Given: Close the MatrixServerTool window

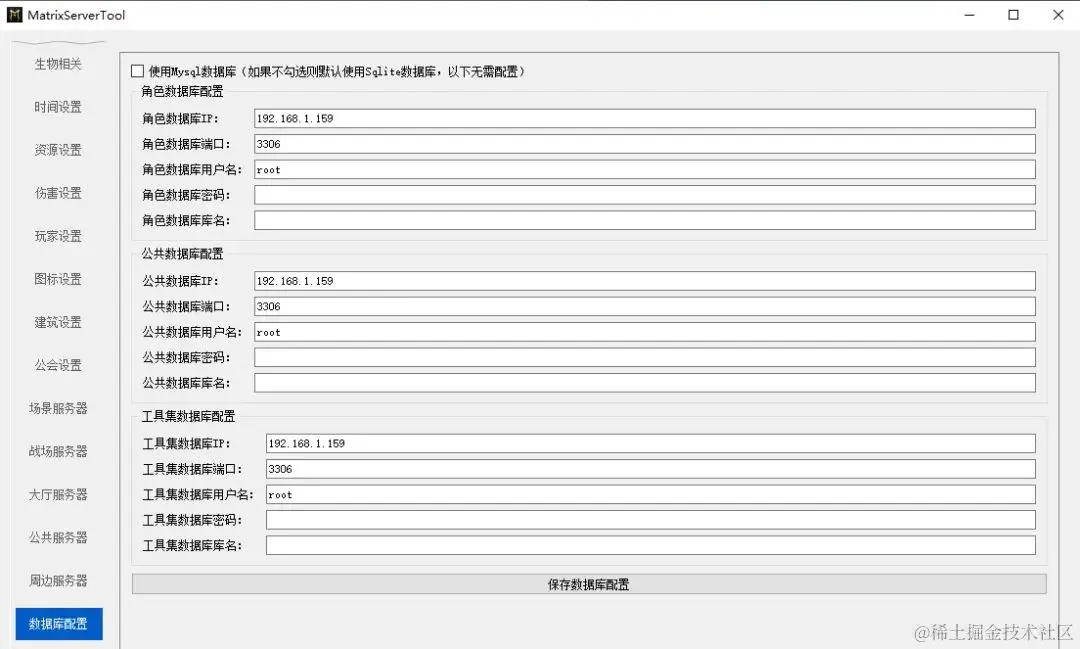Looking at the screenshot, I should (1058, 14).
